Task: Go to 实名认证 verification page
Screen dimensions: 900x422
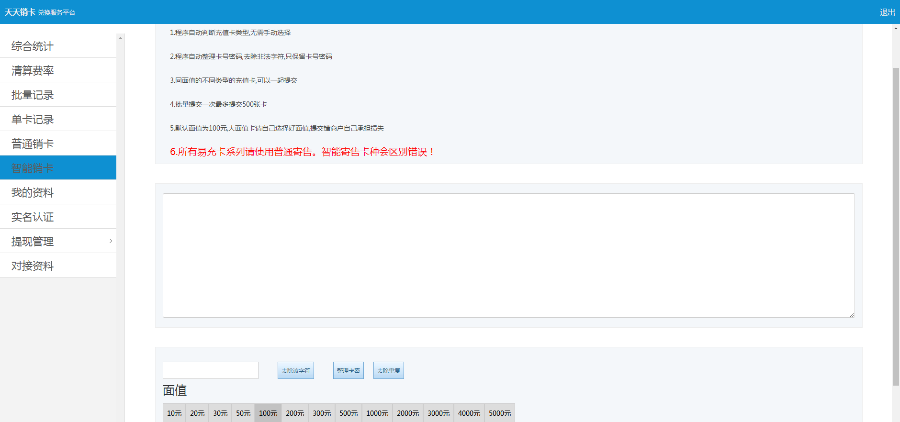Action: [x=32, y=217]
